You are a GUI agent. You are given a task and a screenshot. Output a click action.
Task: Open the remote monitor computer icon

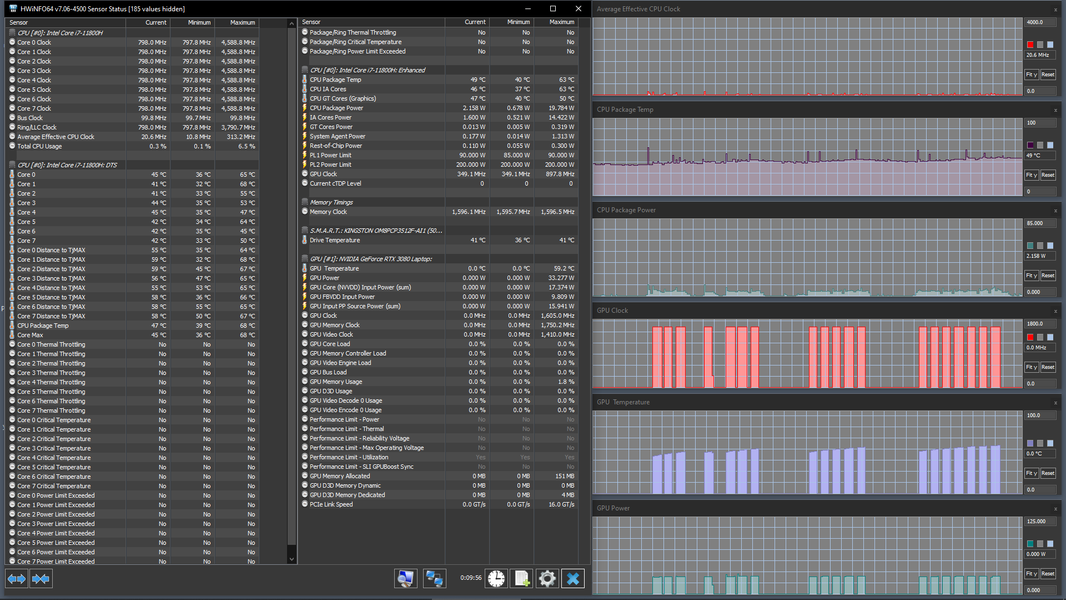pos(405,579)
